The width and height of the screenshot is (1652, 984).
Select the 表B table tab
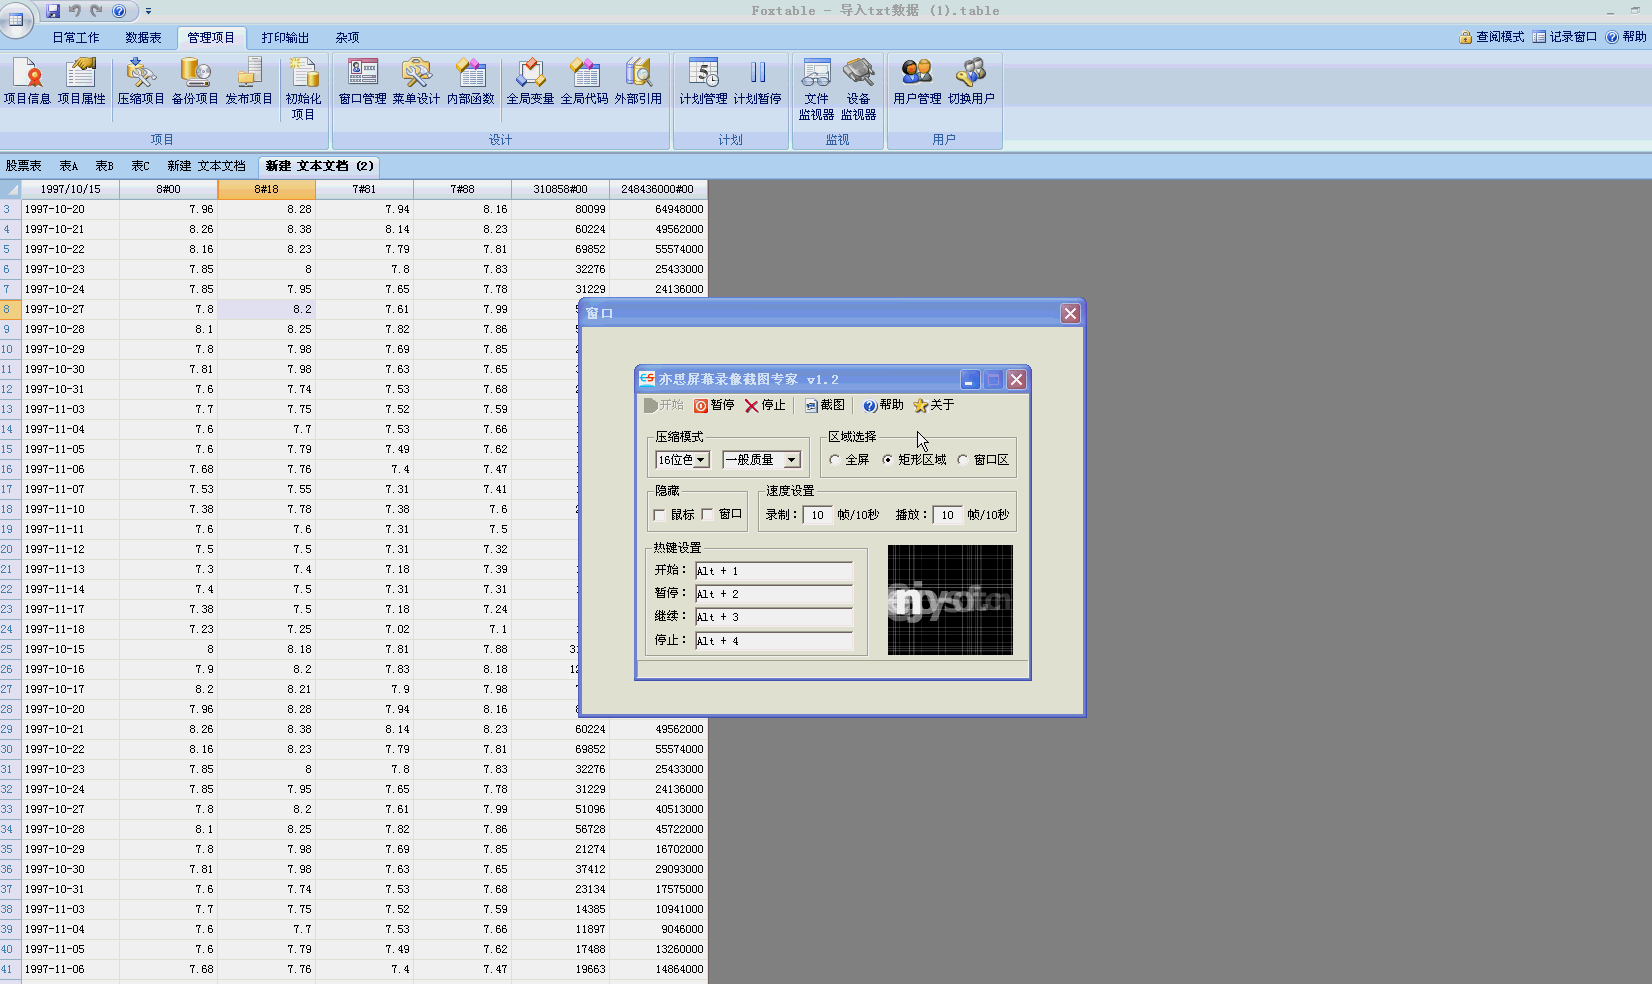(x=104, y=166)
